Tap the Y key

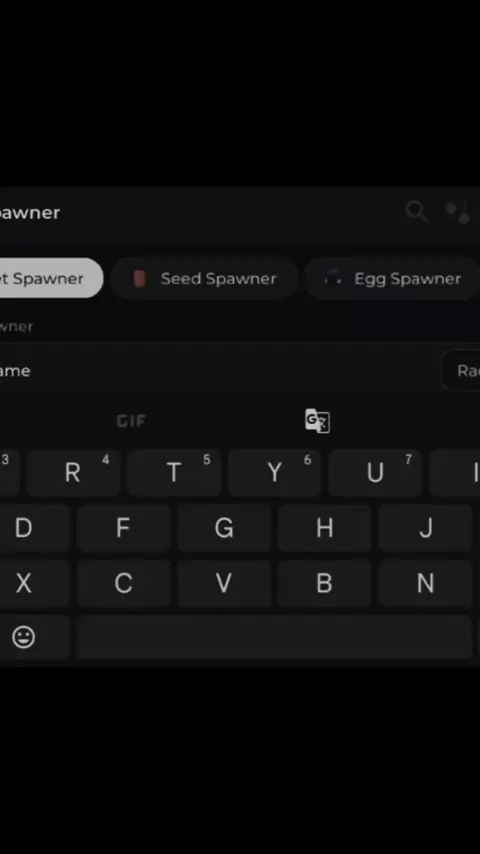(x=275, y=472)
